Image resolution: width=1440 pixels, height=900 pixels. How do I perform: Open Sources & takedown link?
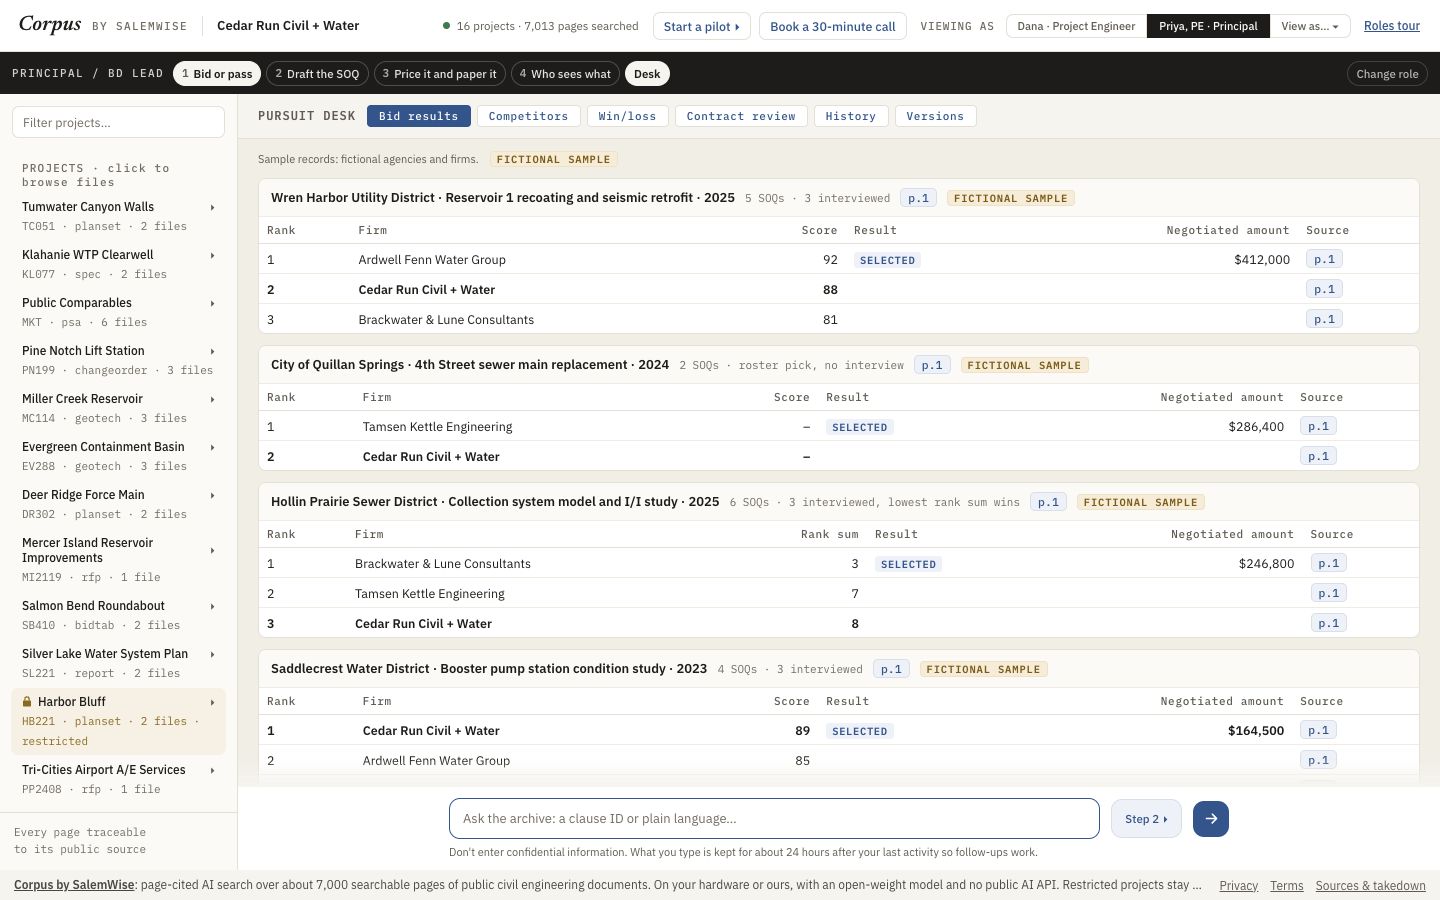click(1370, 886)
